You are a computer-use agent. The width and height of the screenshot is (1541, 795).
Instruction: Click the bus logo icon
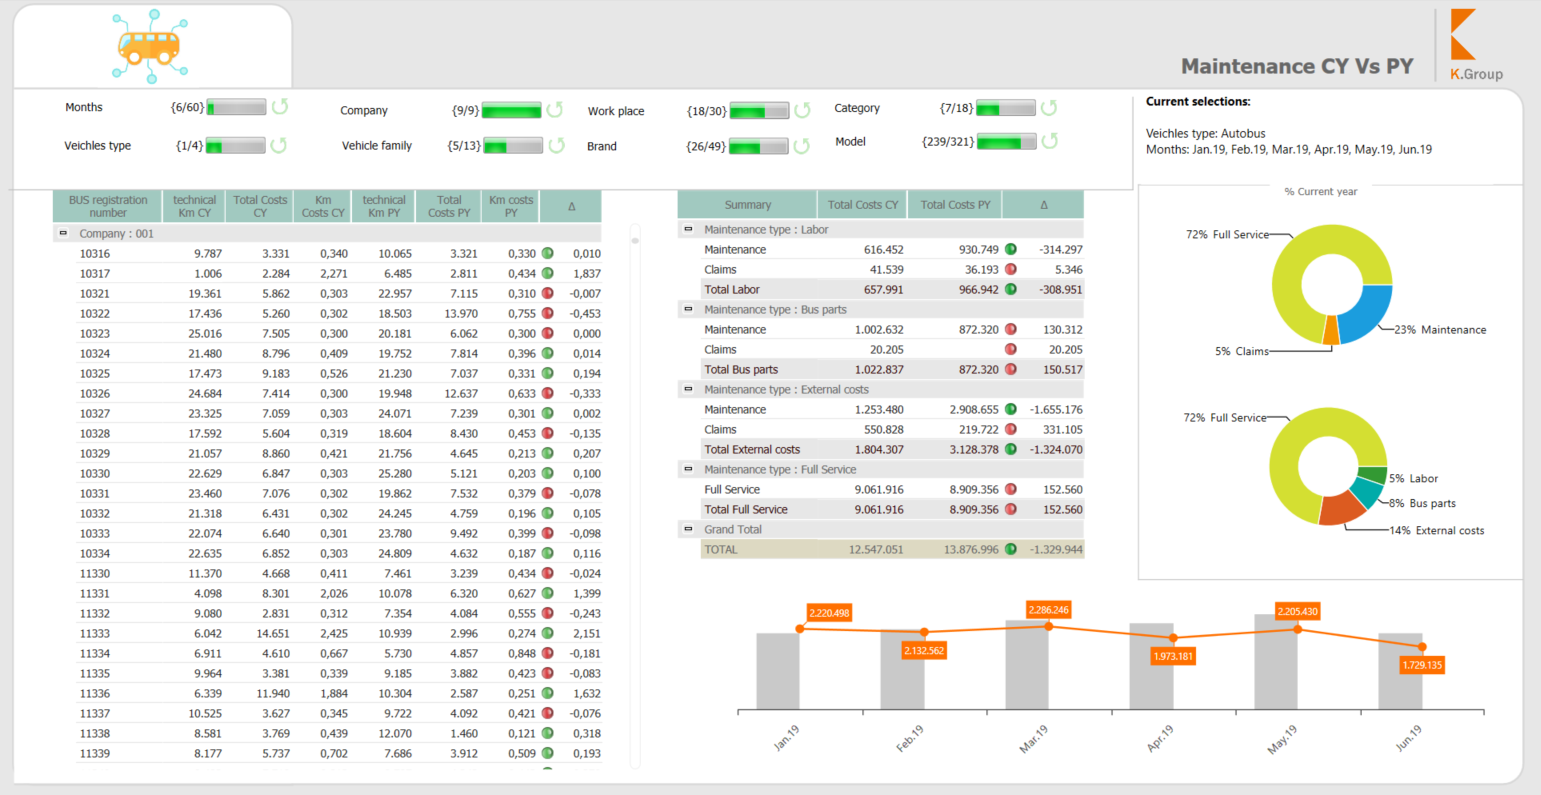point(150,46)
